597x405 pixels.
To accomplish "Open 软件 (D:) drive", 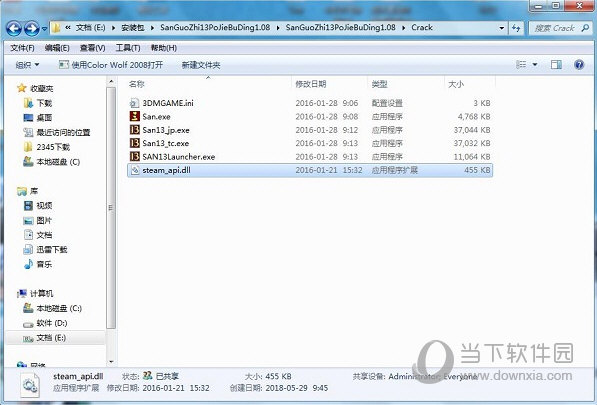I will (52, 323).
